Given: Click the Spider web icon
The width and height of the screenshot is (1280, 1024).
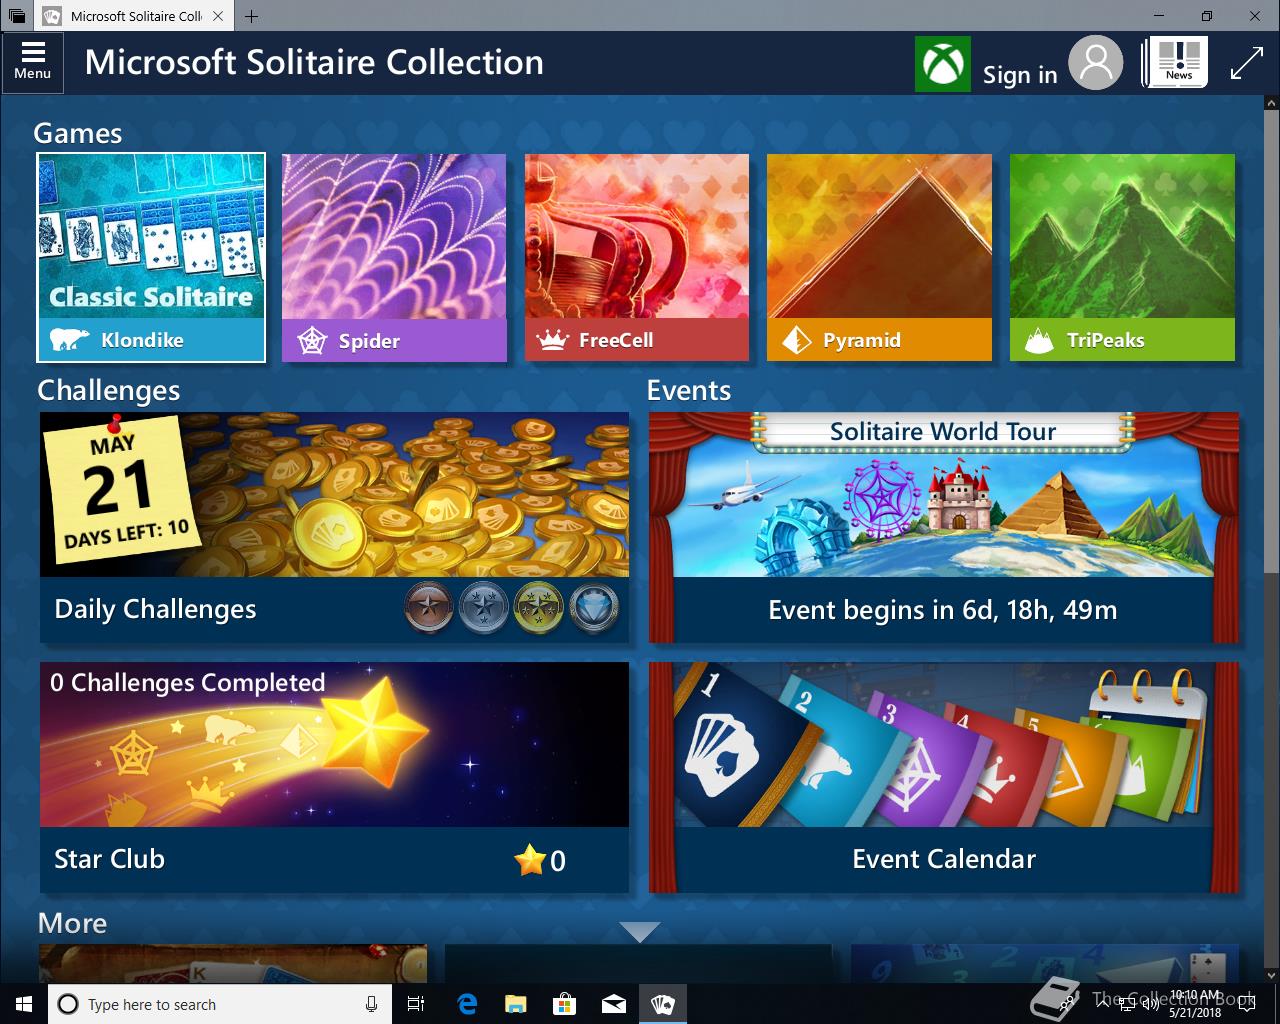Looking at the screenshot, I should (313, 341).
